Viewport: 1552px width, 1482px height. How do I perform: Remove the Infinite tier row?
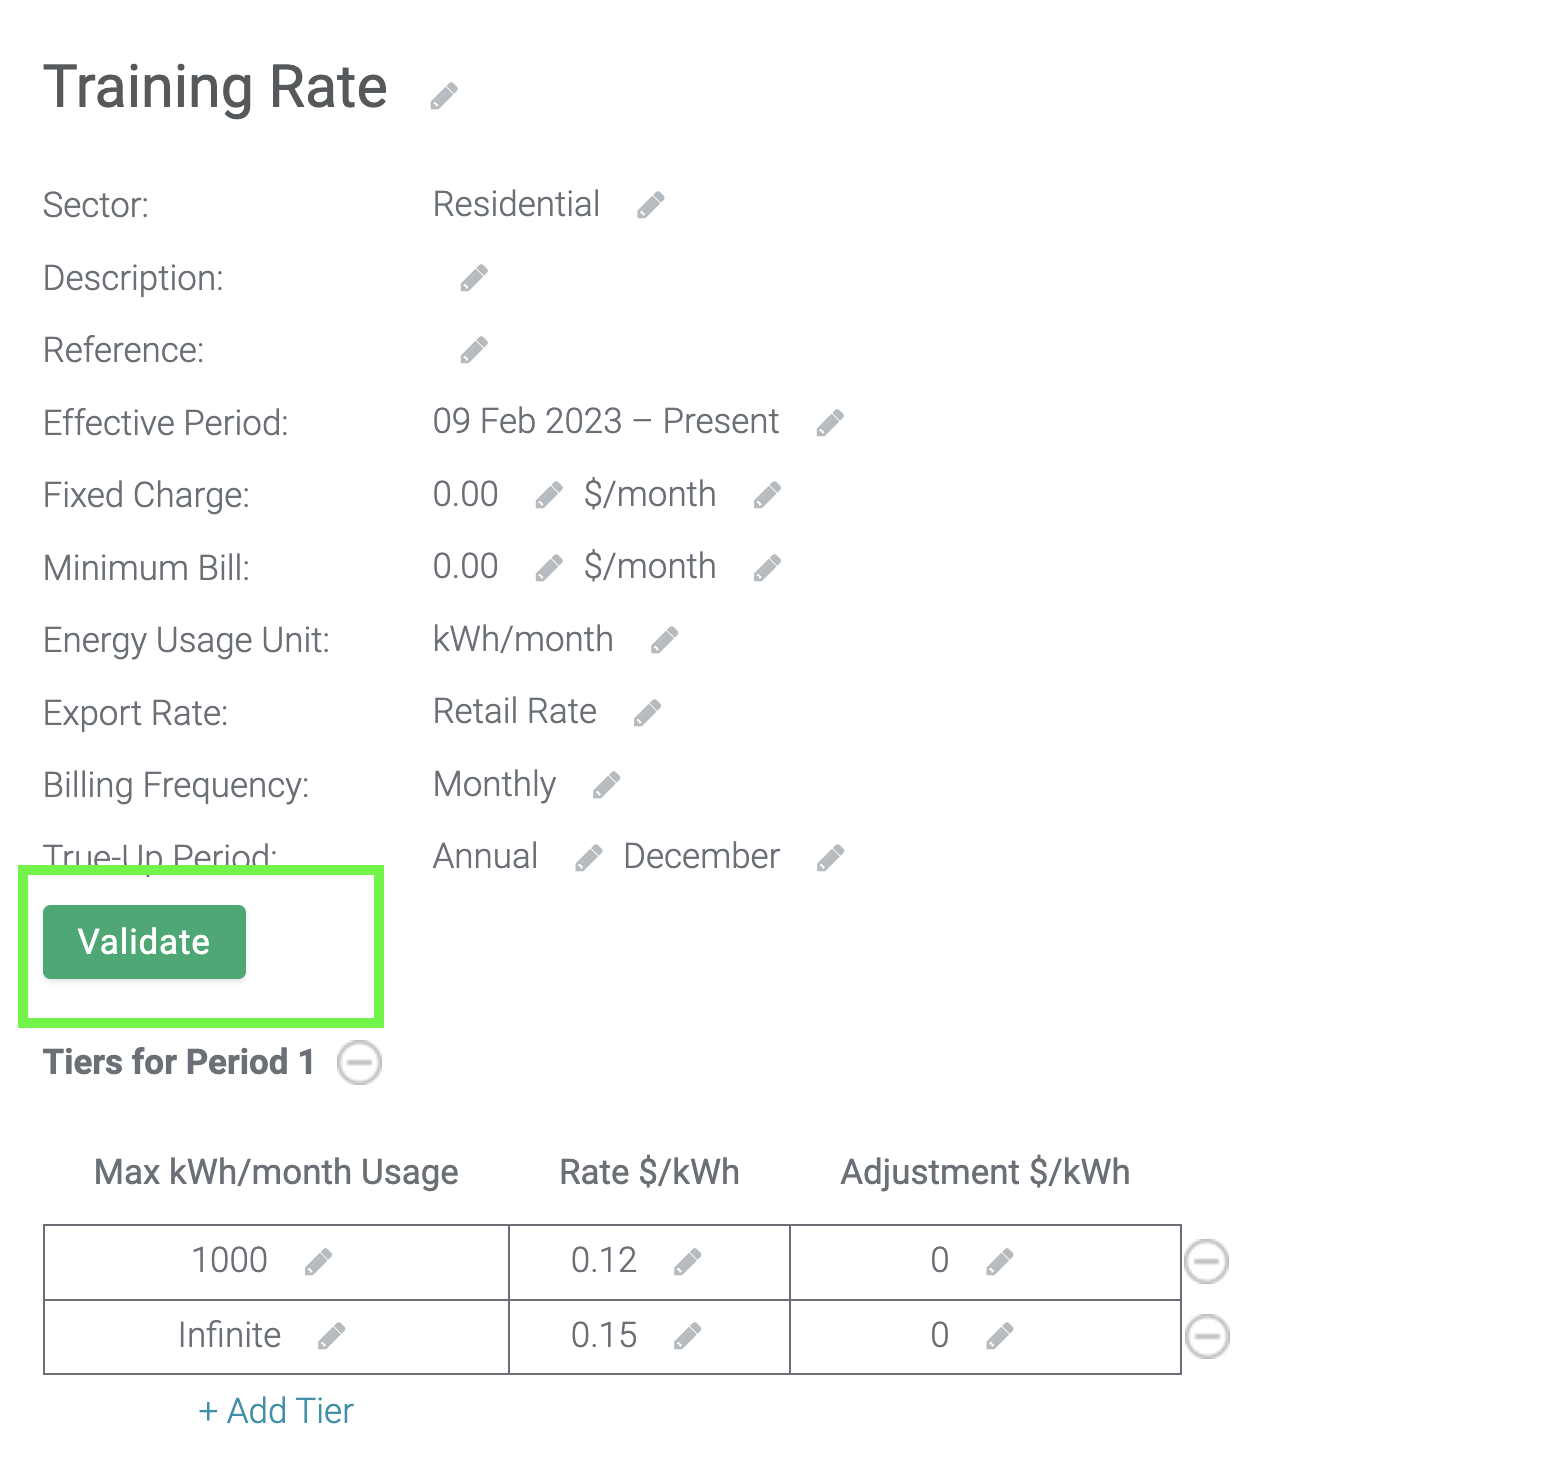pos(1206,1336)
